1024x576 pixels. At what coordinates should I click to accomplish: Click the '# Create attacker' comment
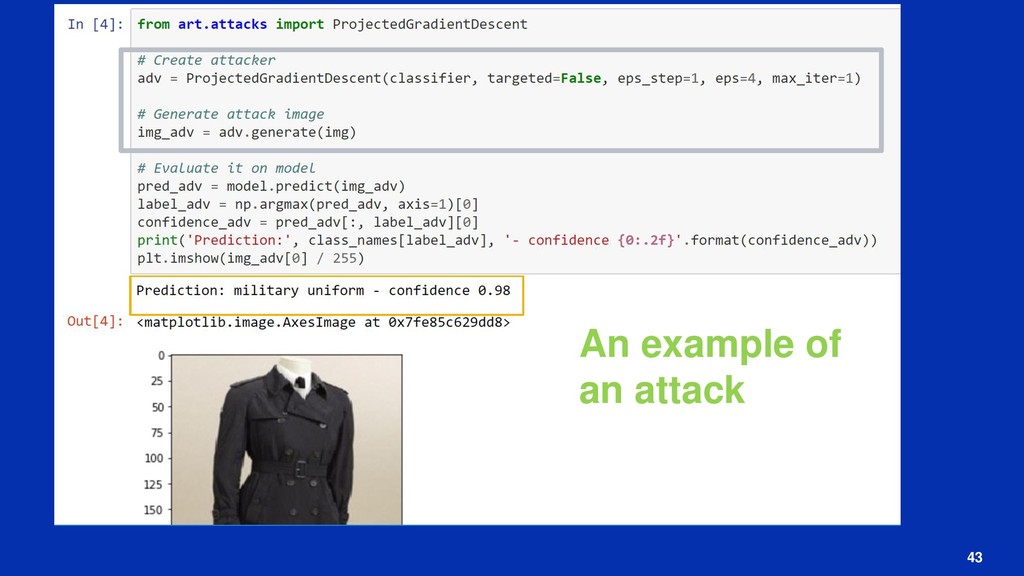coord(206,60)
